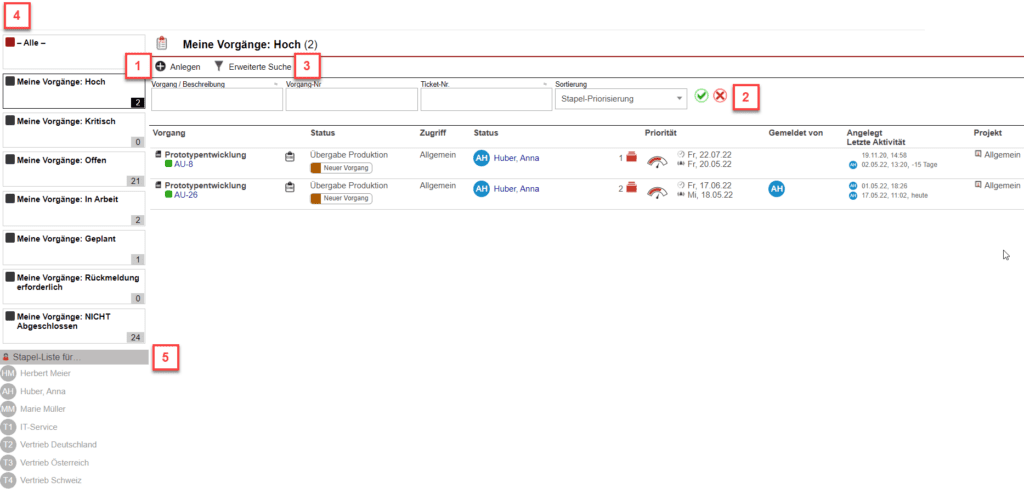Click red stack icon for AU-26
This screenshot has height=493, width=1024.
pos(631,188)
